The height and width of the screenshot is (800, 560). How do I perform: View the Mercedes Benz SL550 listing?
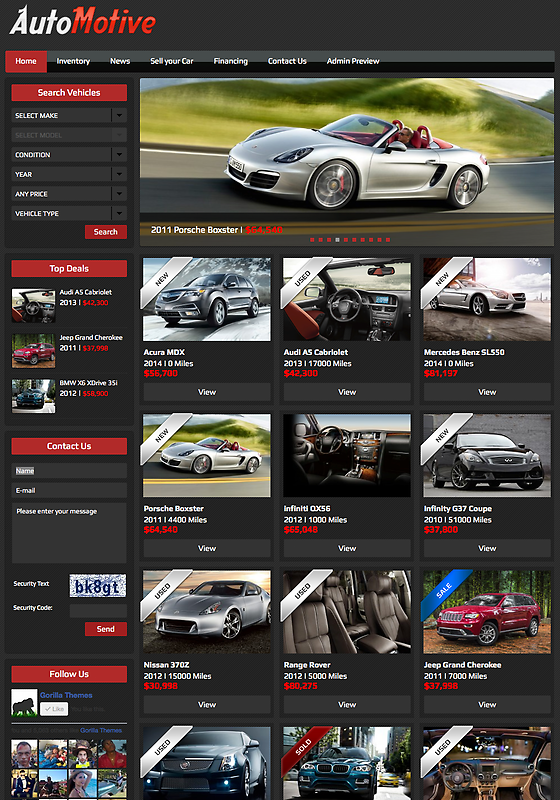(x=487, y=392)
